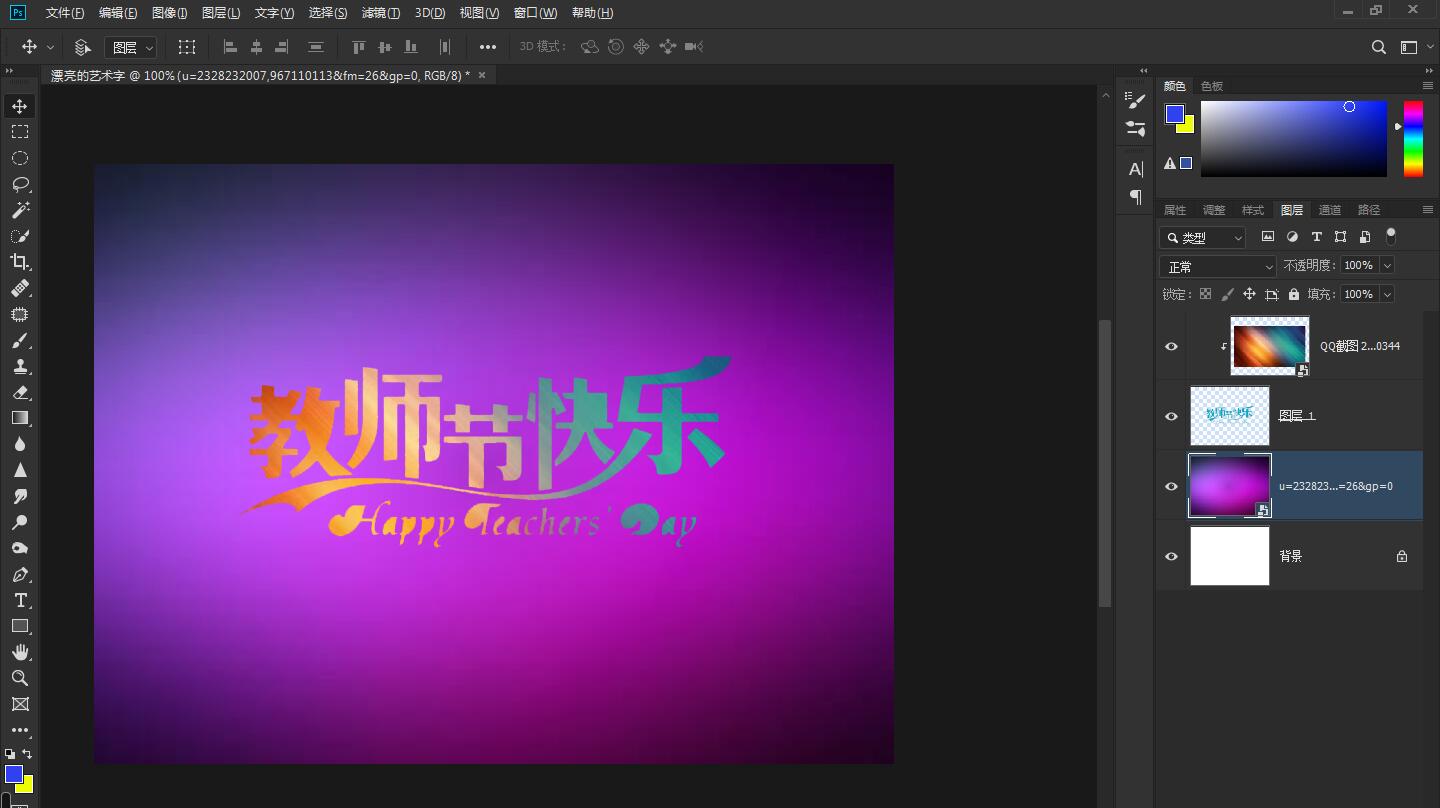The width and height of the screenshot is (1440, 808).
Task: Open the layer filter 类型 dropdown
Action: click(1202, 237)
